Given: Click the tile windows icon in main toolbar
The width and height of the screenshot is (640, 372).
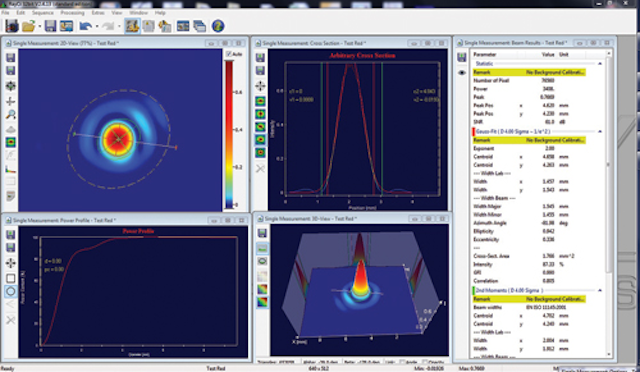Looking at the screenshot, I should pos(183,26).
